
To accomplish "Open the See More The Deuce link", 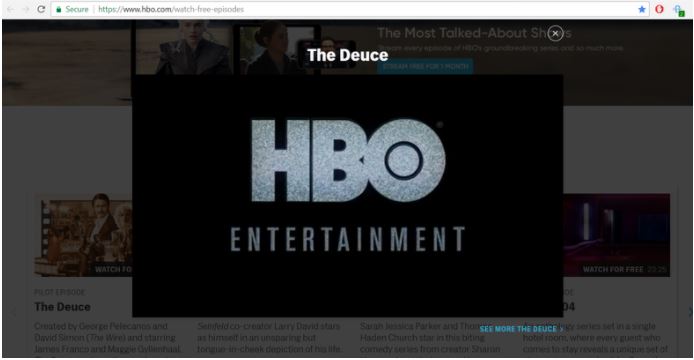I will (521, 329).
